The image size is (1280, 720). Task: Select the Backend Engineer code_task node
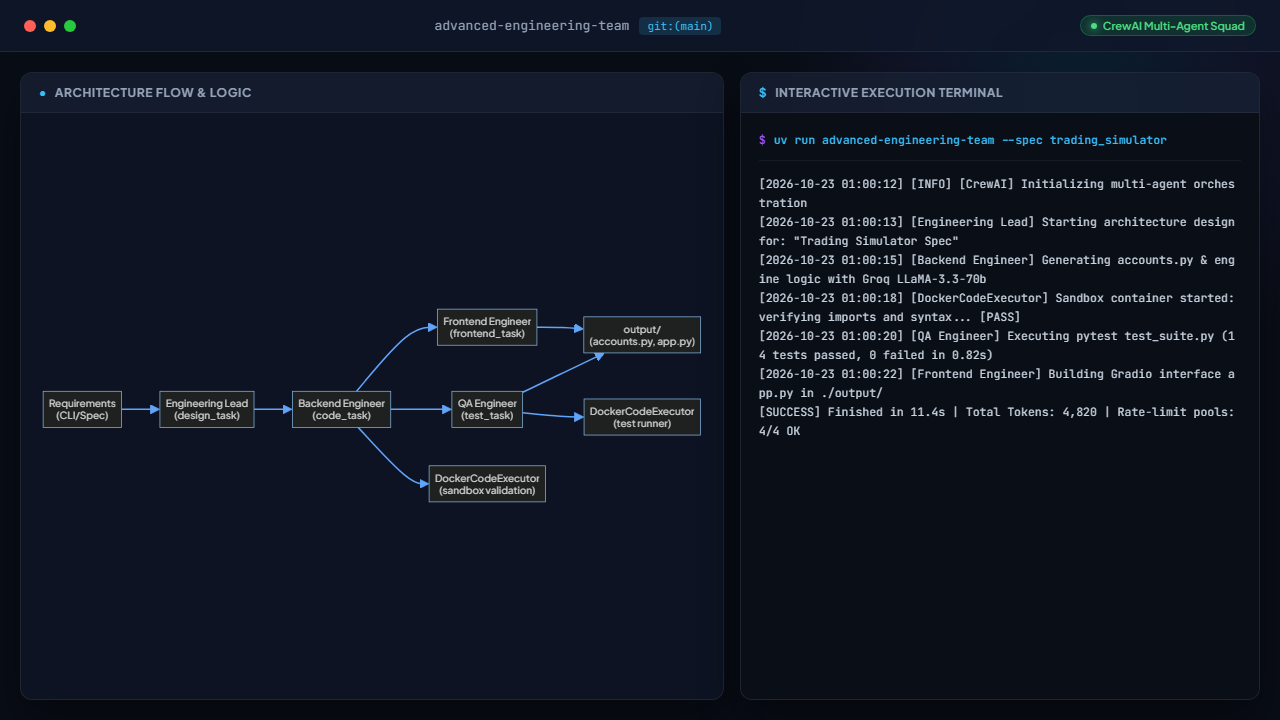[x=341, y=409]
